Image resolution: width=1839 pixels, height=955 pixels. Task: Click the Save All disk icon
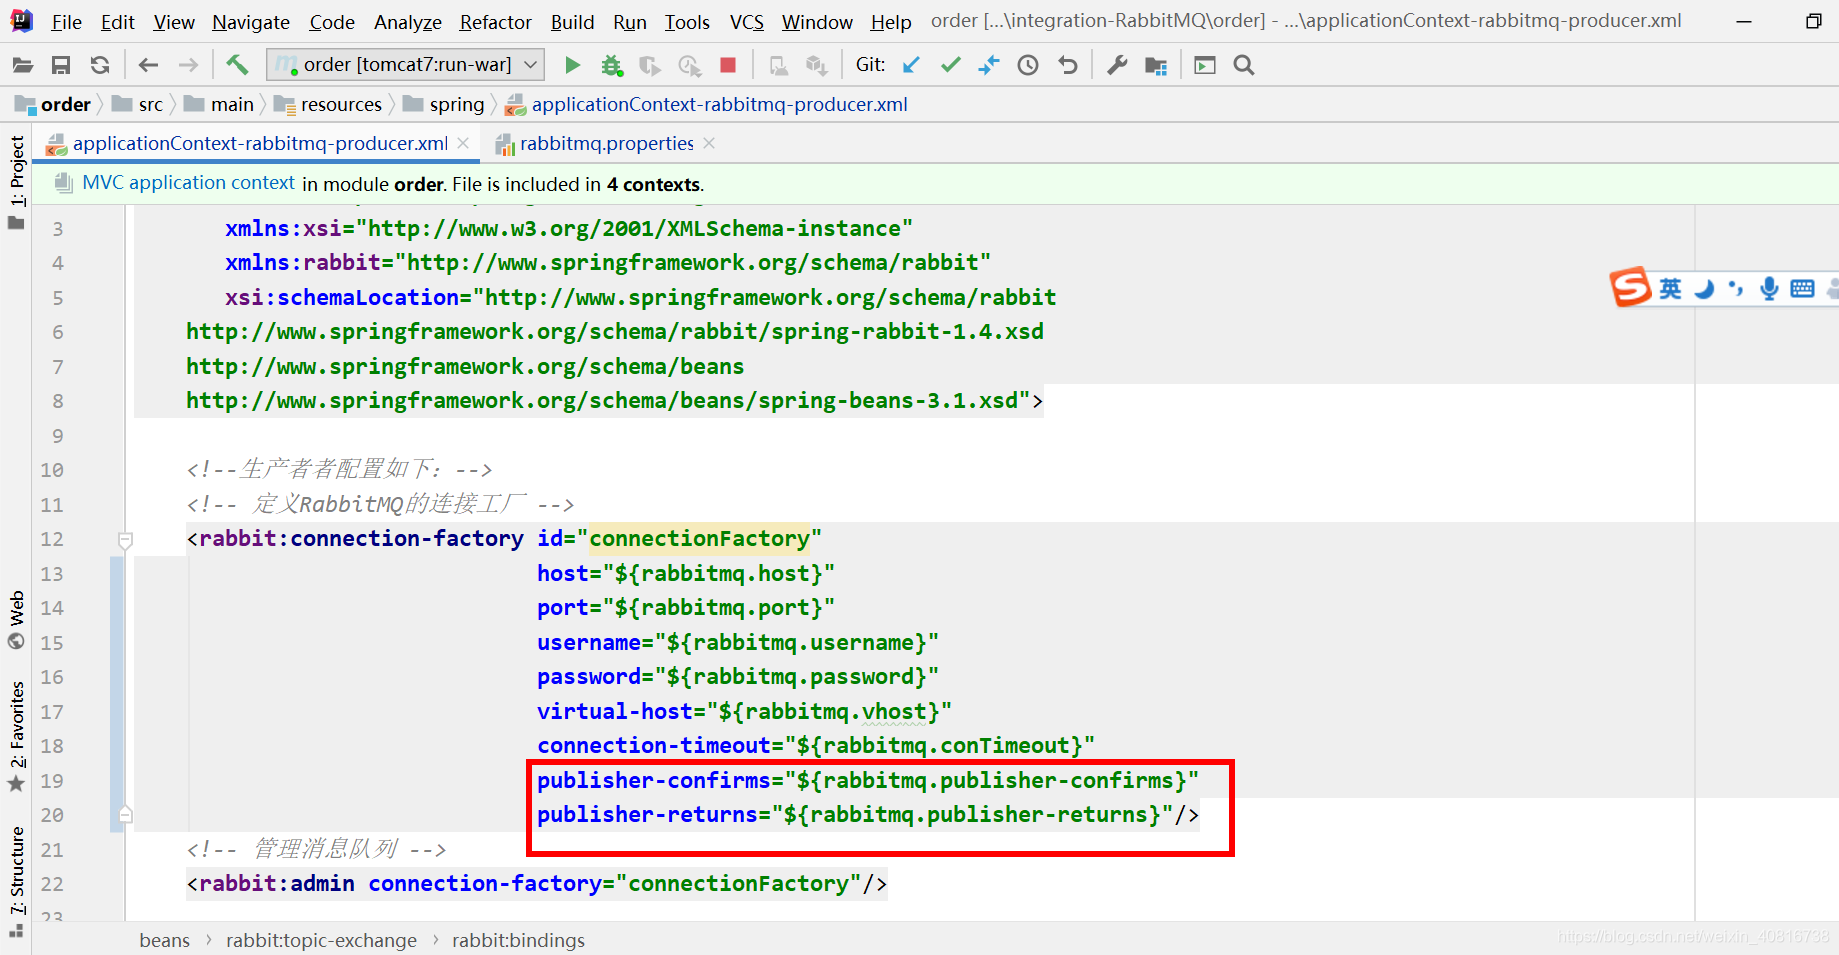coord(61,65)
